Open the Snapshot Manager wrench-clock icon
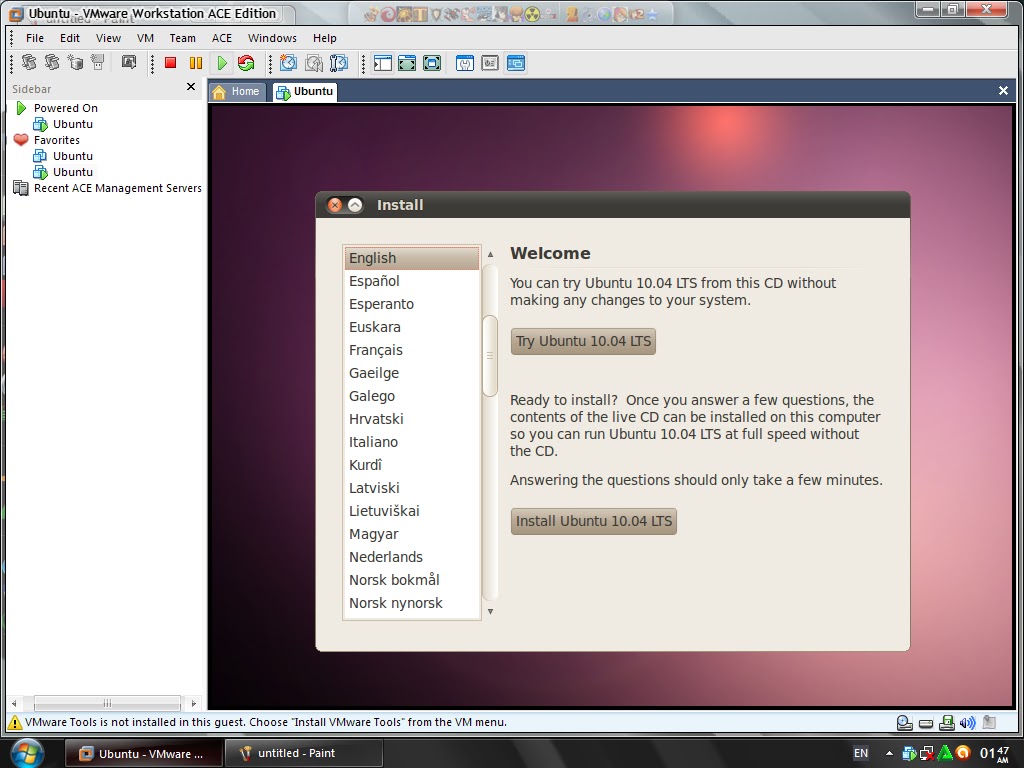This screenshot has height=768, width=1024. coord(338,63)
